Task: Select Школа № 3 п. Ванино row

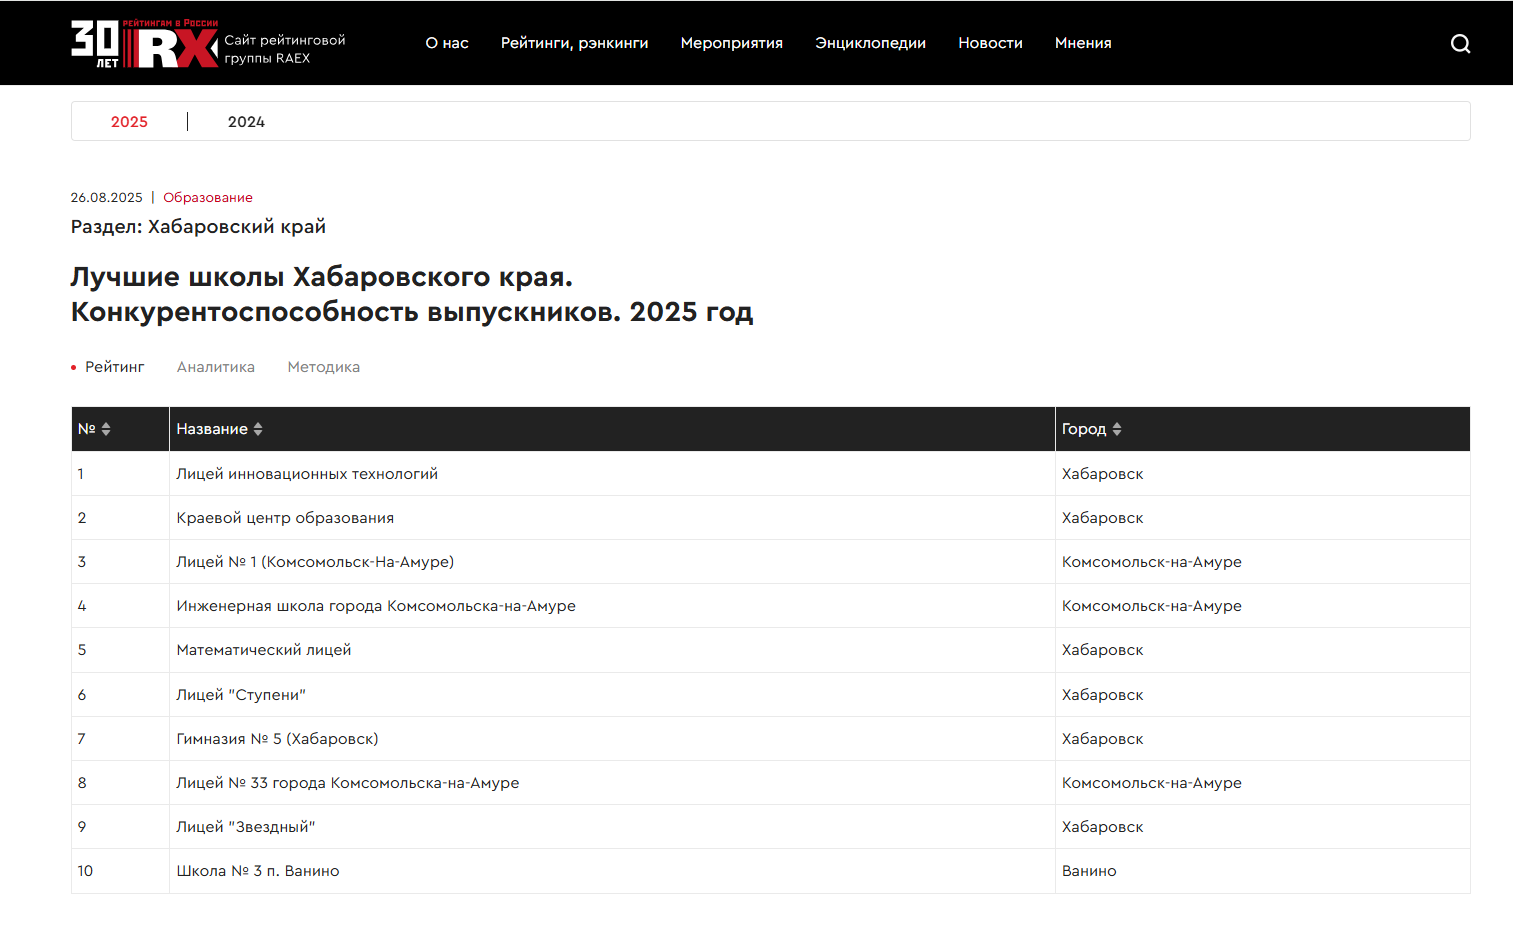Action: (x=258, y=871)
